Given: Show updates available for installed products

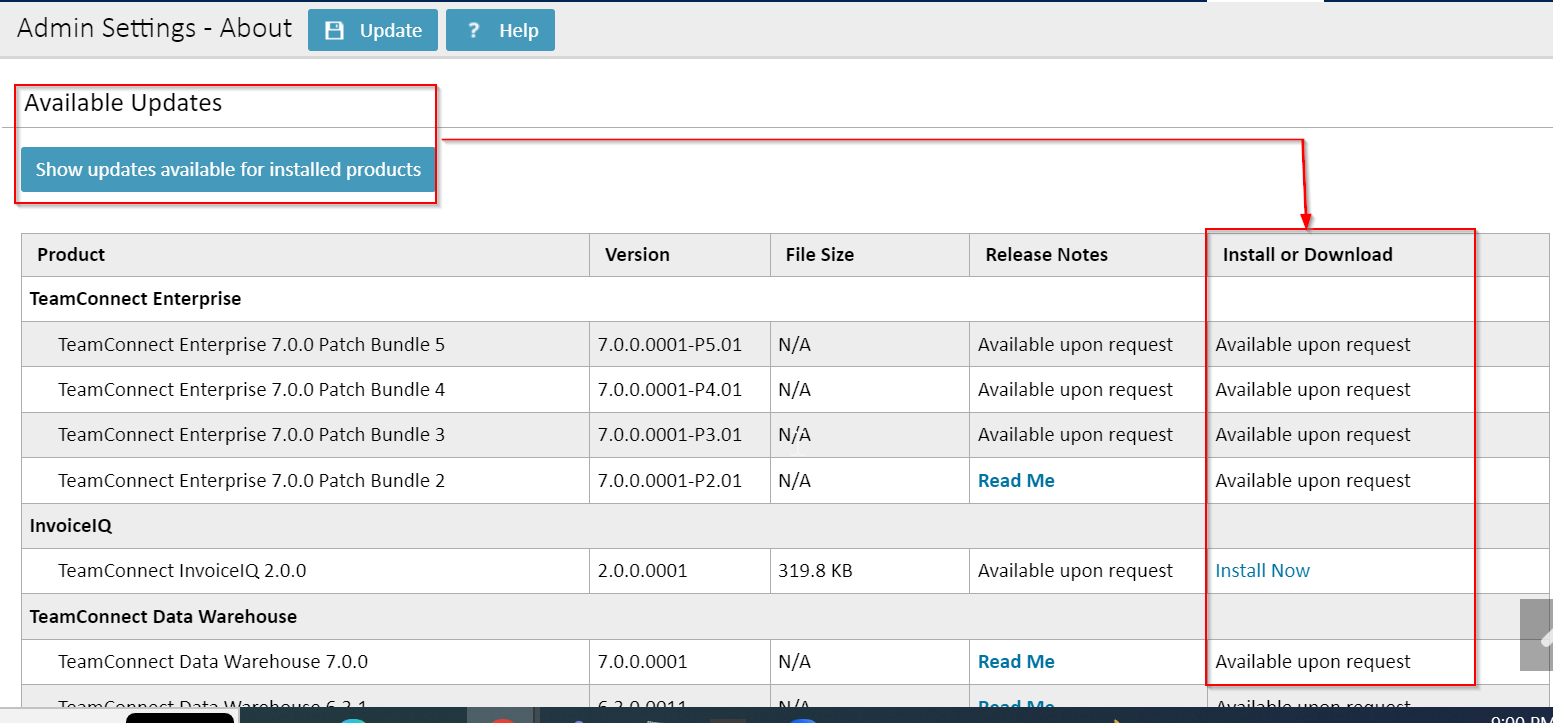Looking at the screenshot, I should pos(228,169).
